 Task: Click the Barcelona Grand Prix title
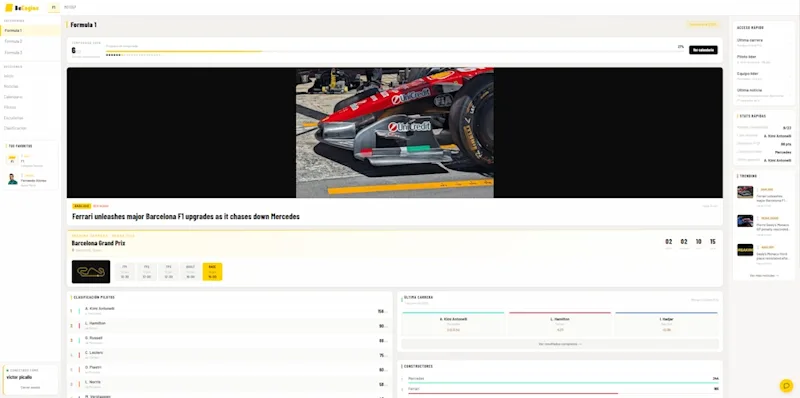coord(98,243)
